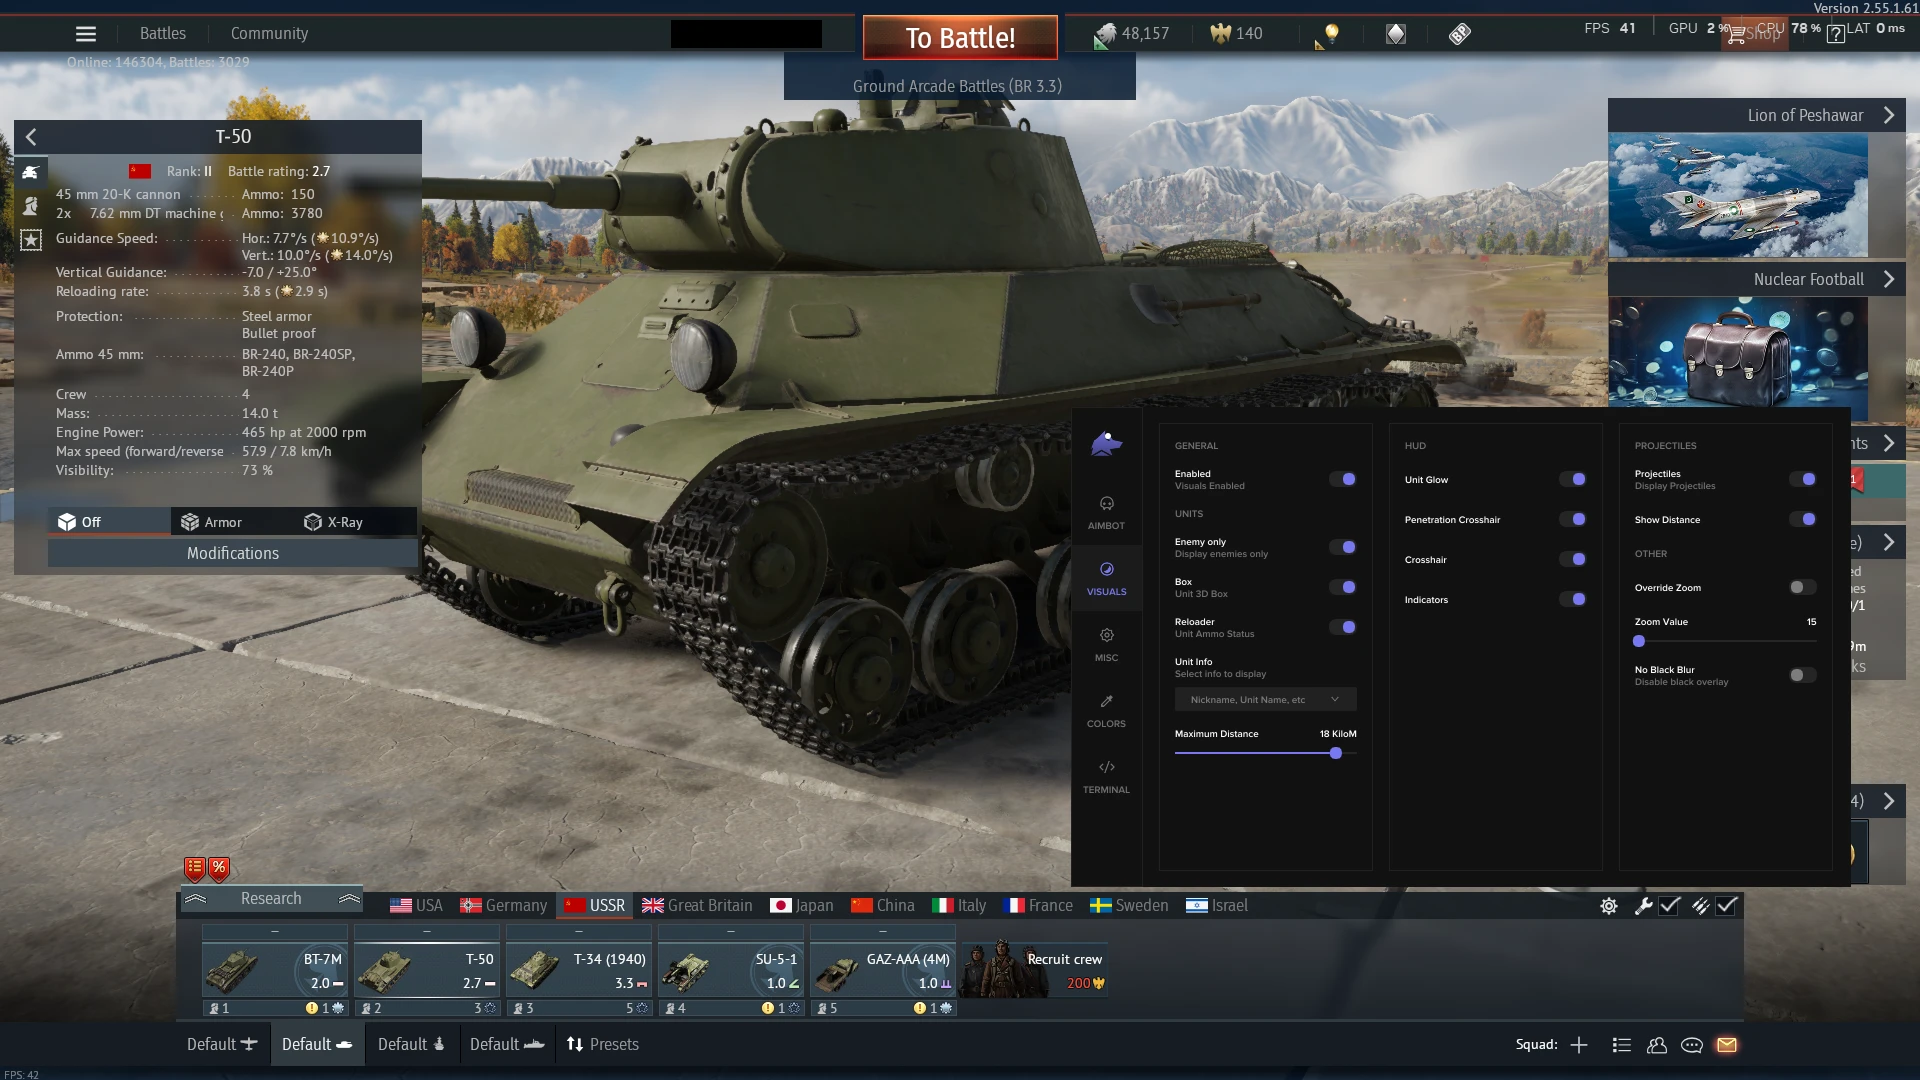Open the chat bubble icon
1920x1080 pixels.
tap(1692, 1045)
